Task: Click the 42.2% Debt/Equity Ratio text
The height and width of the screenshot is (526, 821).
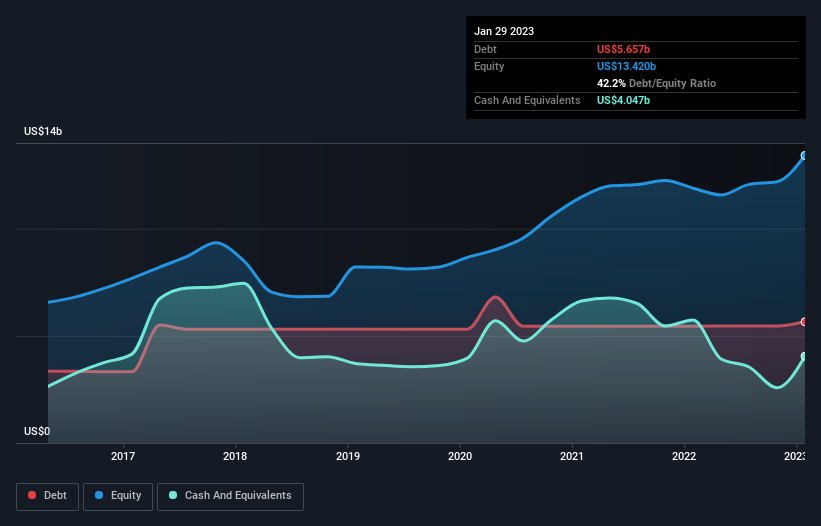Action: click(x=657, y=83)
